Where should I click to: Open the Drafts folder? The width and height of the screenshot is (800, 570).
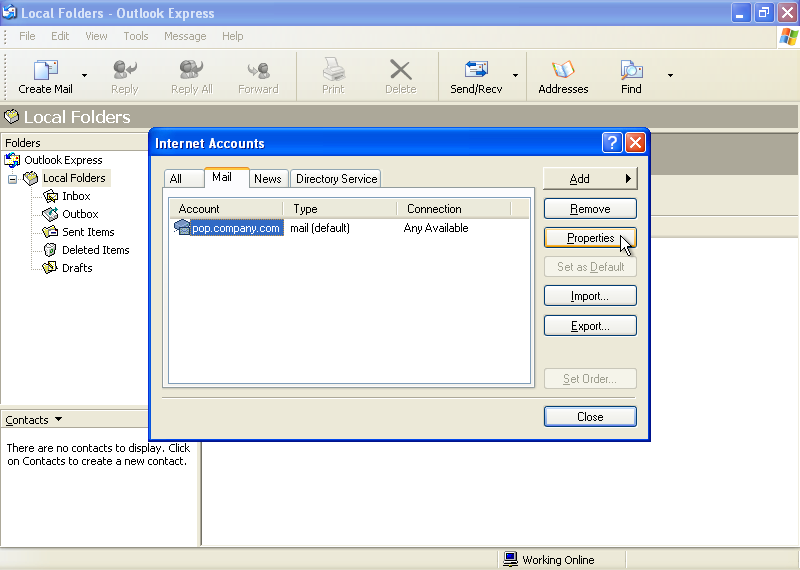click(x=77, y=268)
